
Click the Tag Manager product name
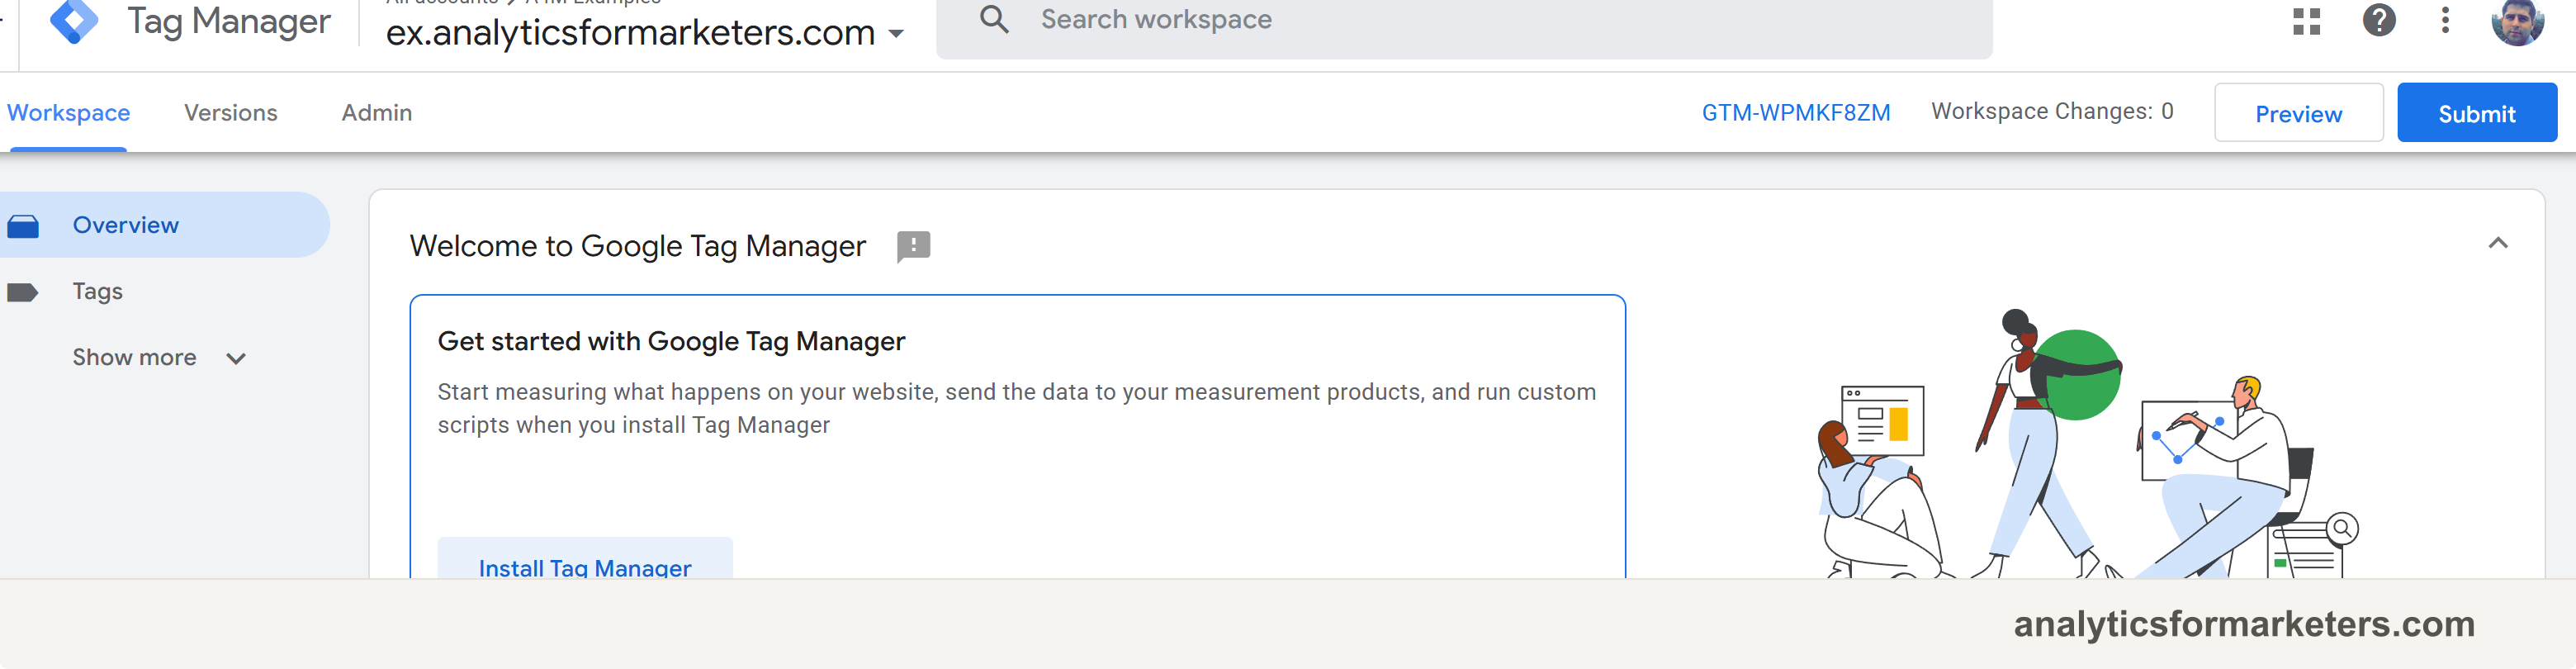pyautogui.click(x=229, y=21)
